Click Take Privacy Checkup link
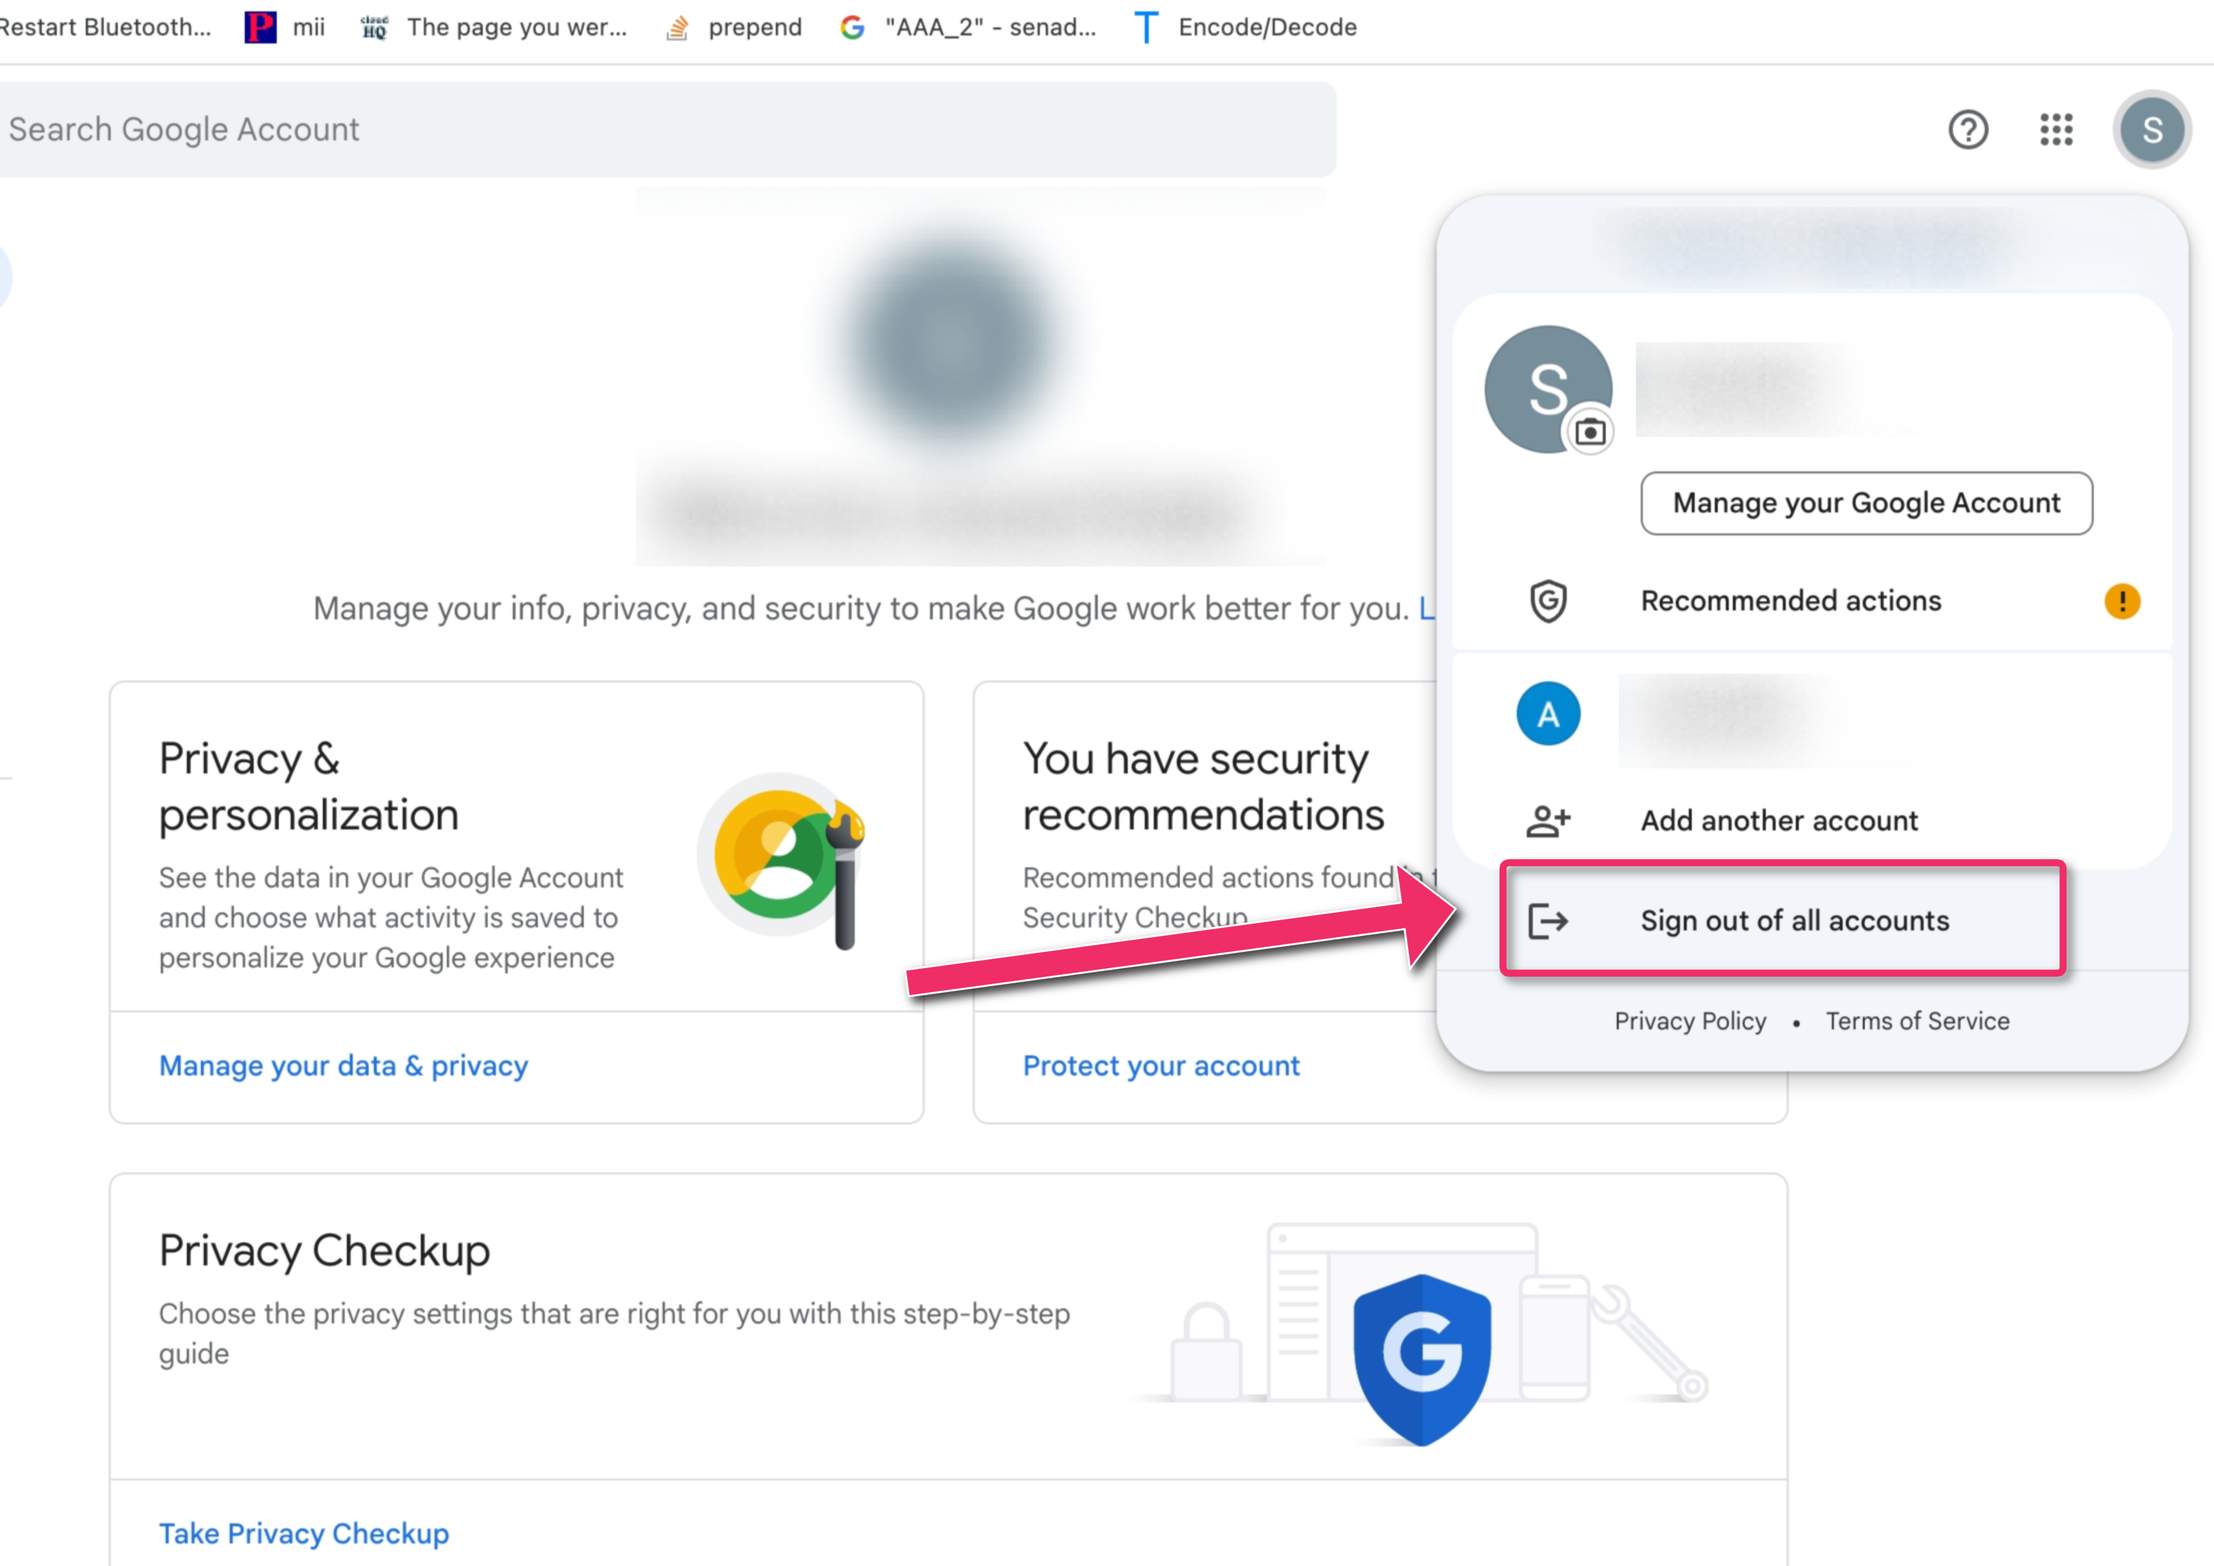Viewport: 2214px width, 1566px height. (304, 1533)
